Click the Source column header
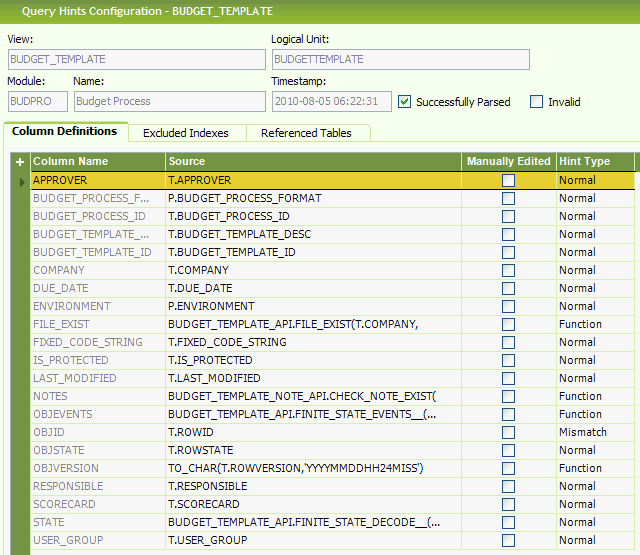The width and height of the screenshot is (640, 555). click(314, 162)
